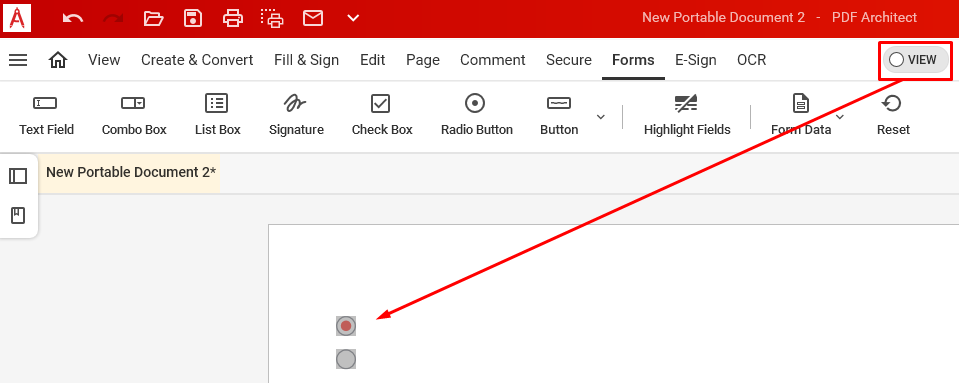Go to the Home screen icon
Viewport: 959px width, 383px height.
57,60
